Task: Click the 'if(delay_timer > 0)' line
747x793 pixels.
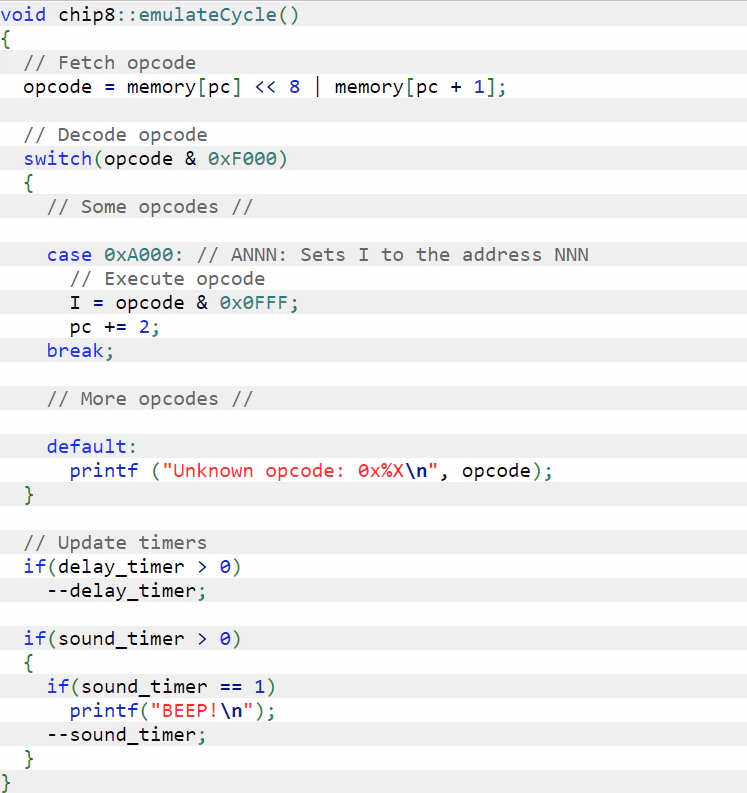Action: click(133, 567)
